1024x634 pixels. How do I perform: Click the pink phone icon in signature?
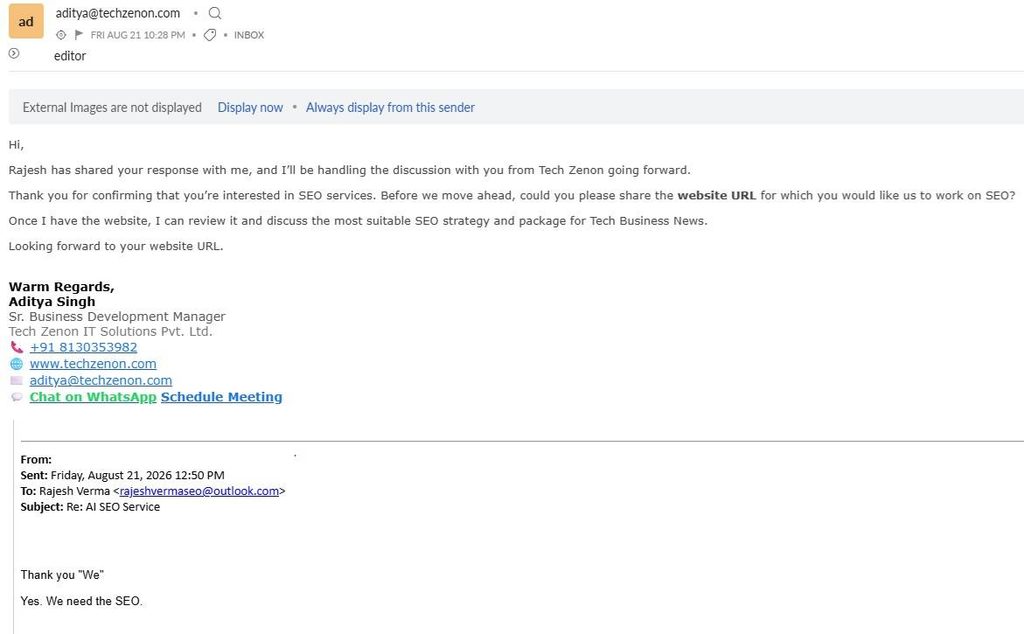[16, 347]
